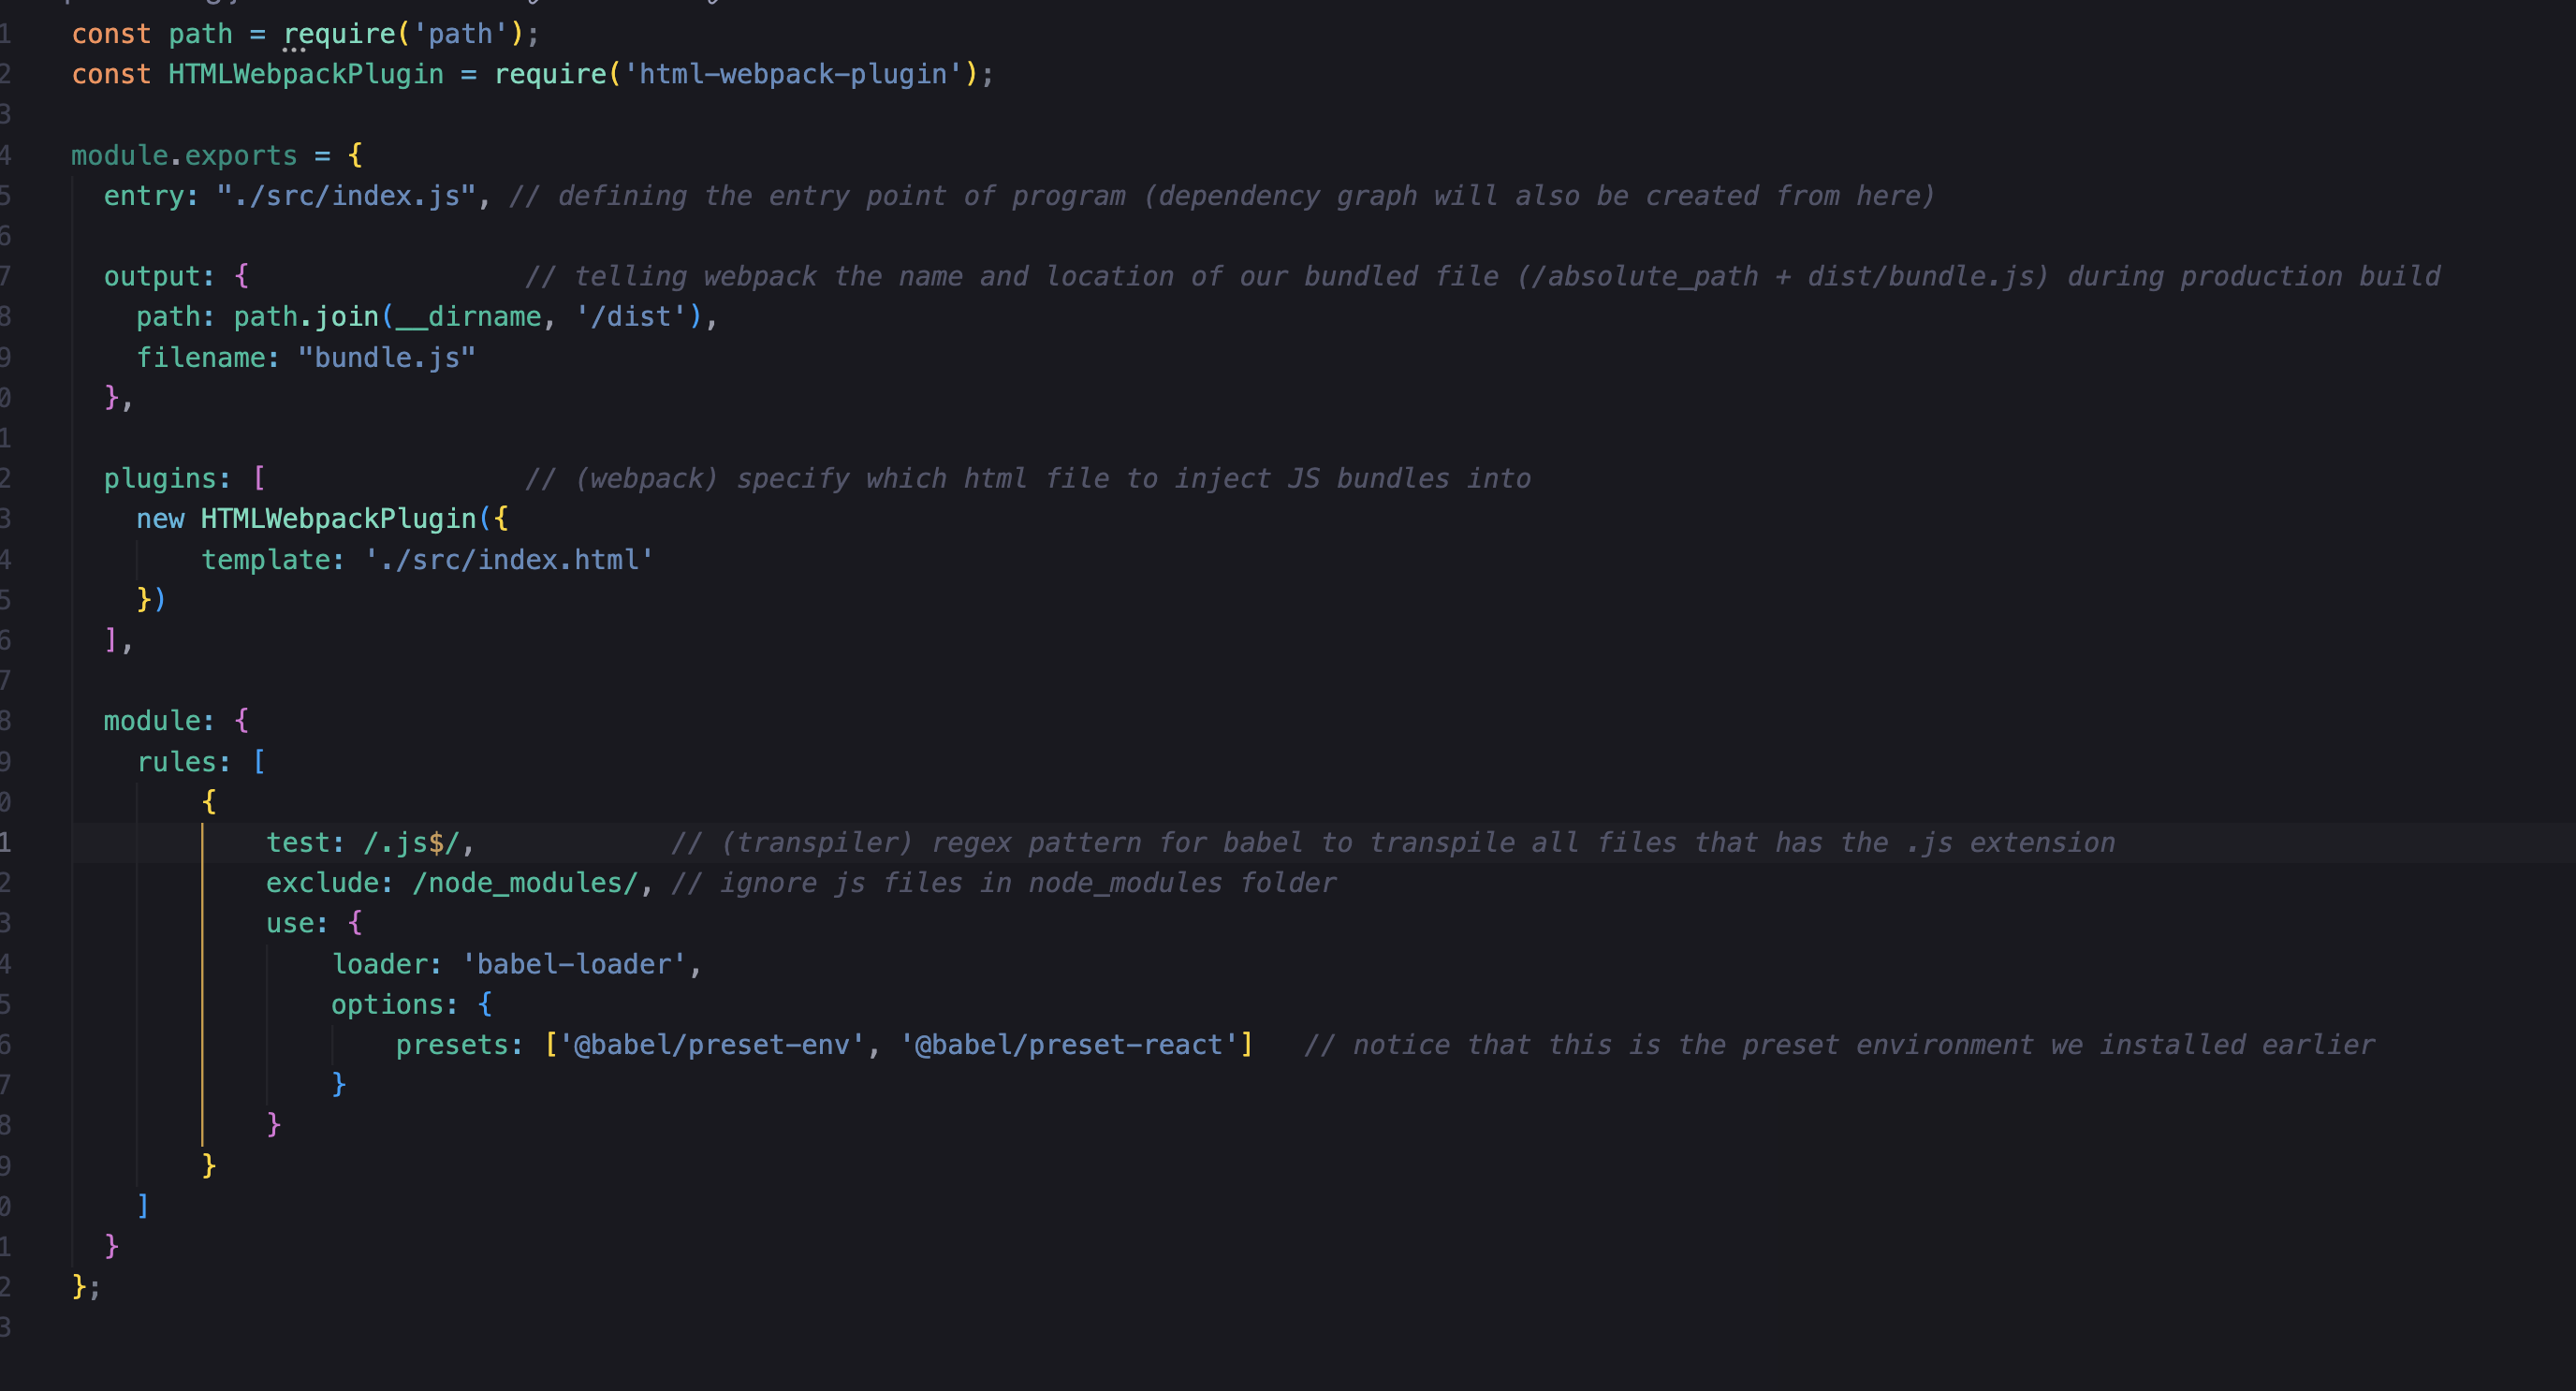Click the comment about transpiling .js extension files
Image resolution: width=2576 pixels, height=1391 pixels.
[1392, 842]
